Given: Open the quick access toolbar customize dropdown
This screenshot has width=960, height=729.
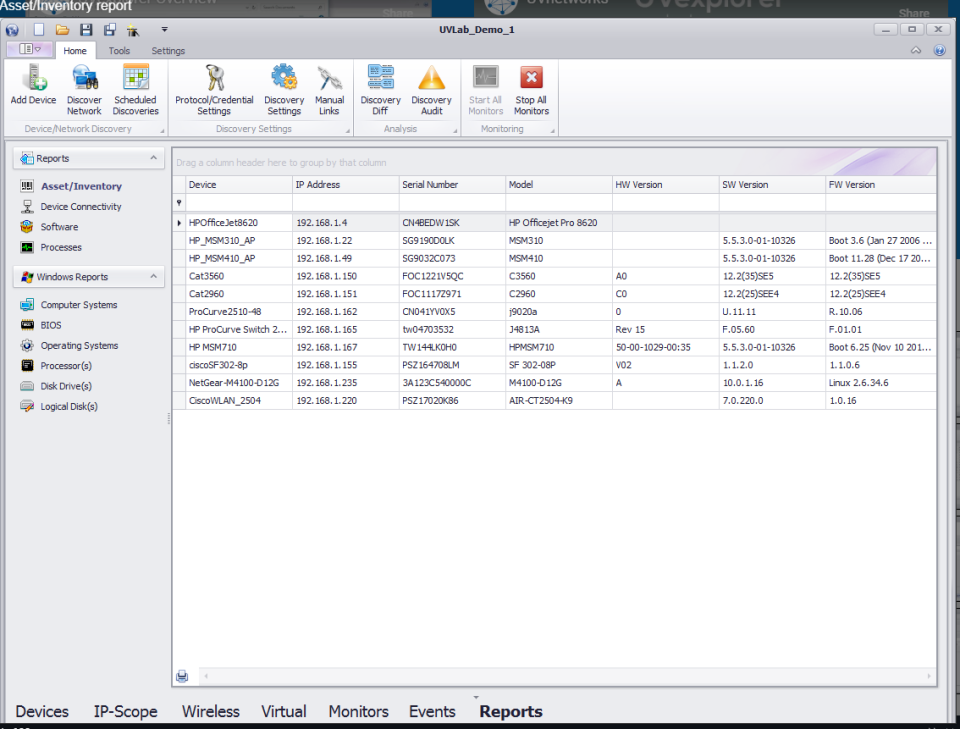Looking at the screenshot, I should click(164, 30).
